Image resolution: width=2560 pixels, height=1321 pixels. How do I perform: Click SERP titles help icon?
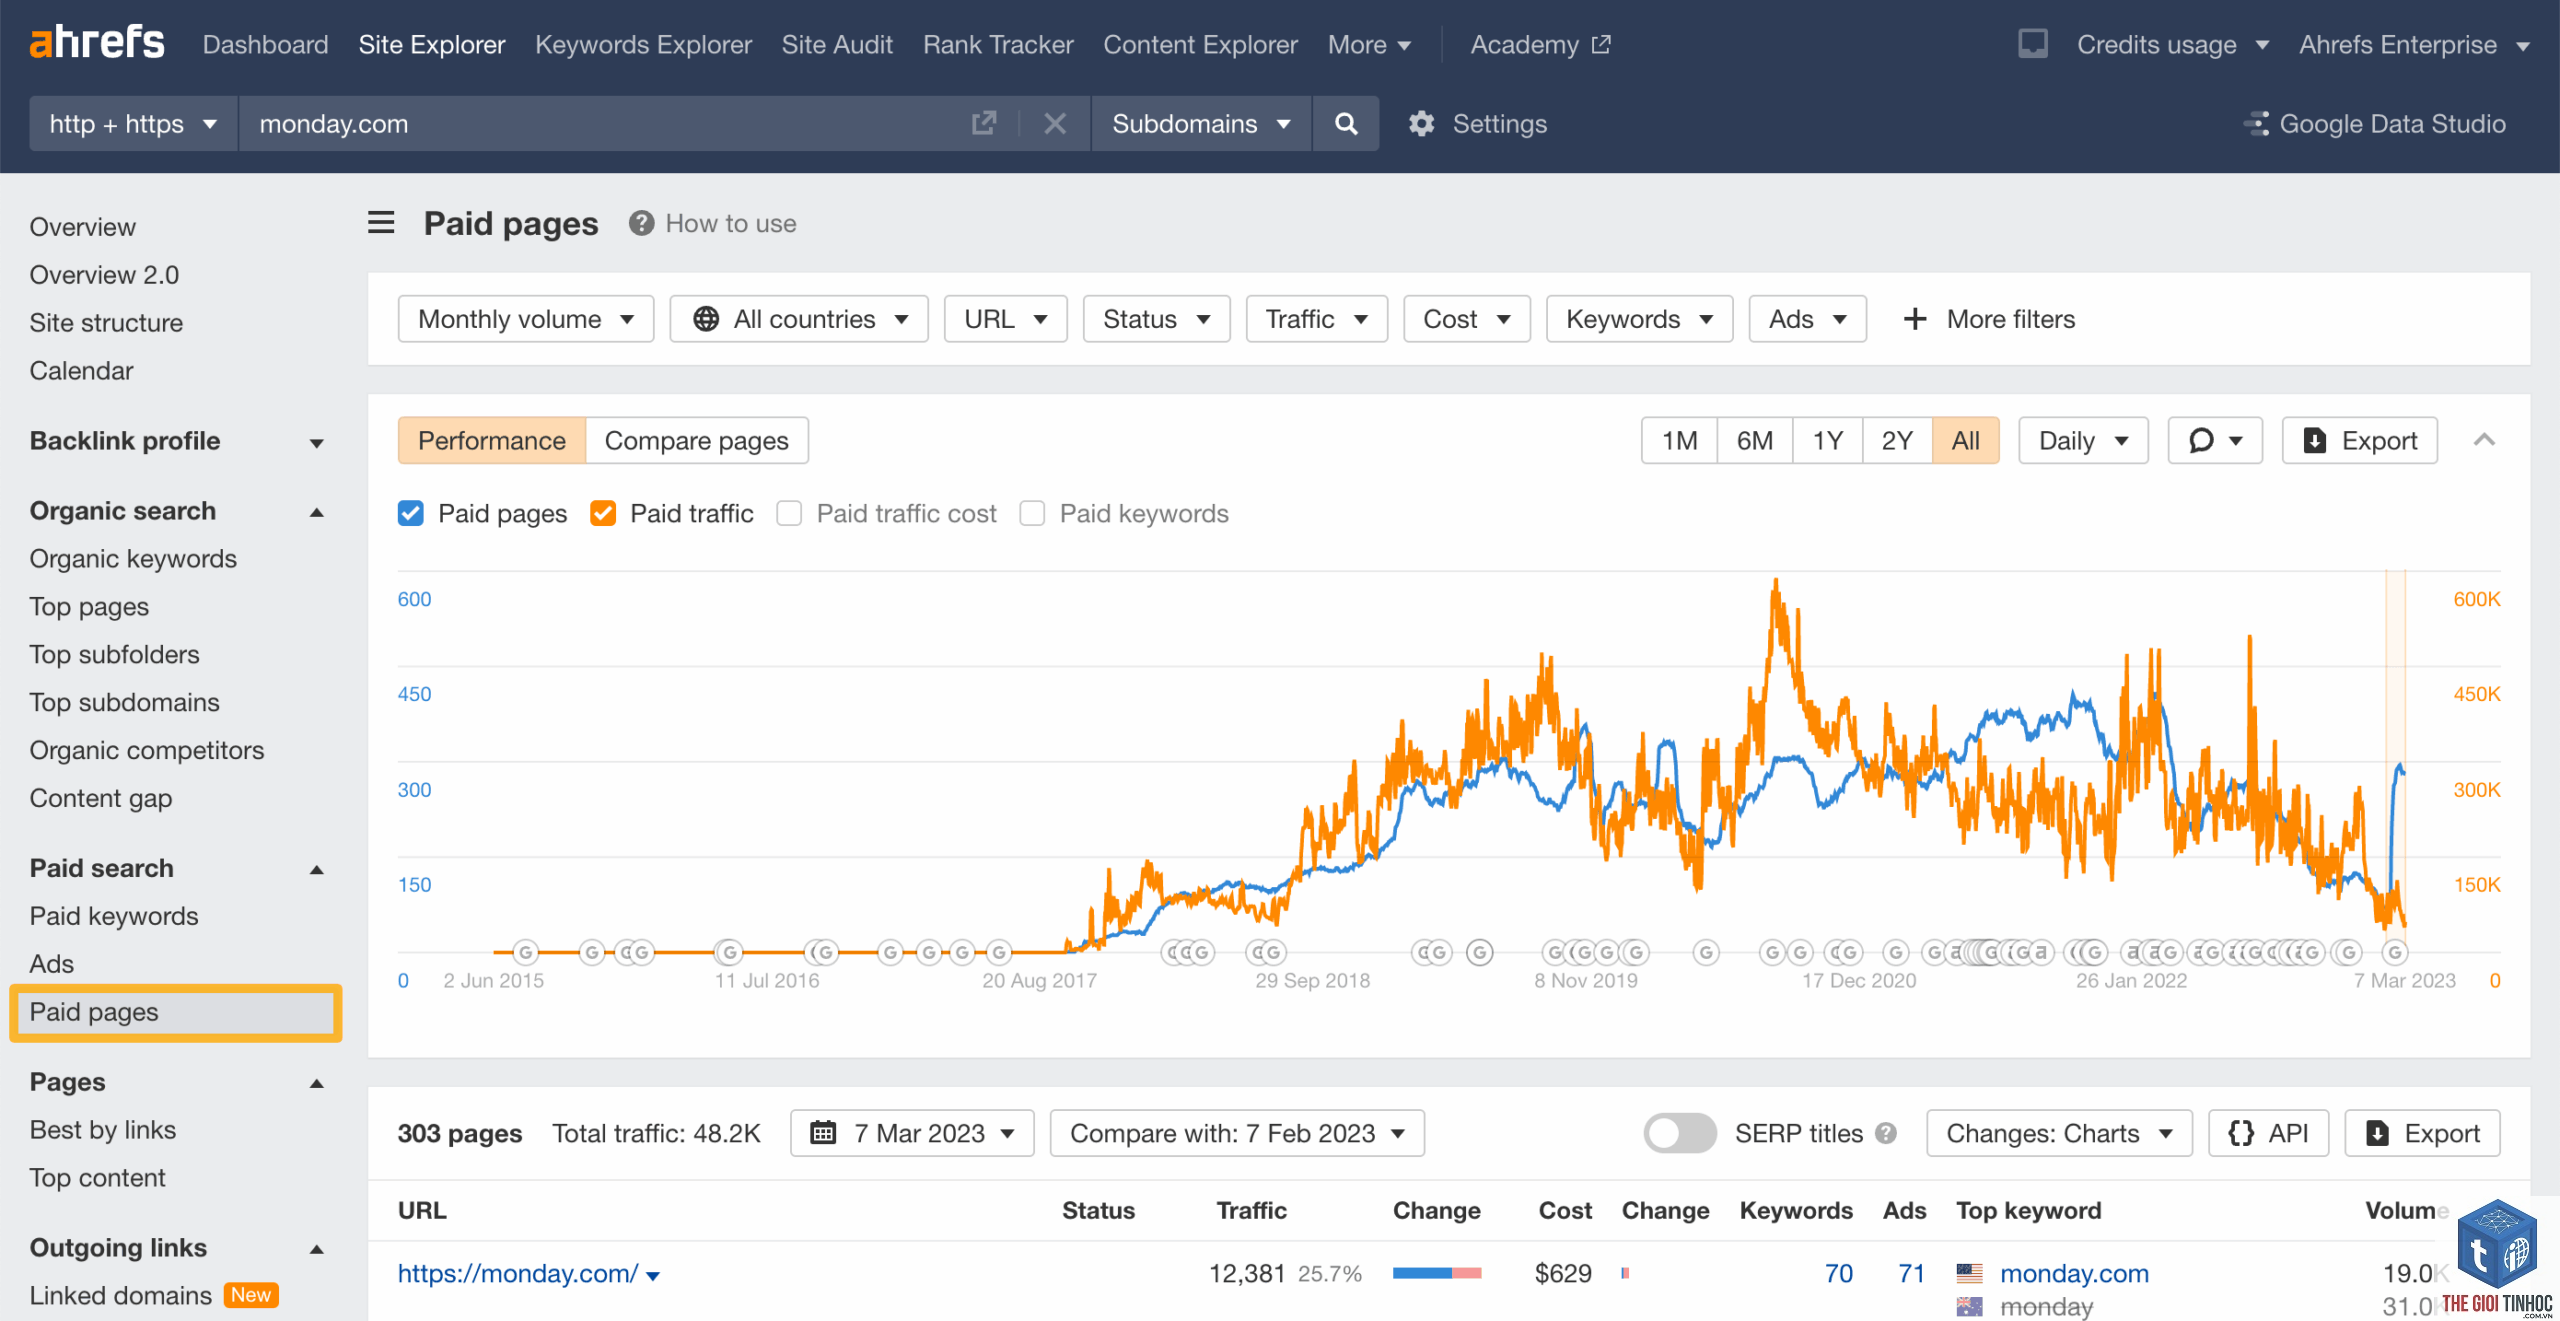tap(1886, 1133)
